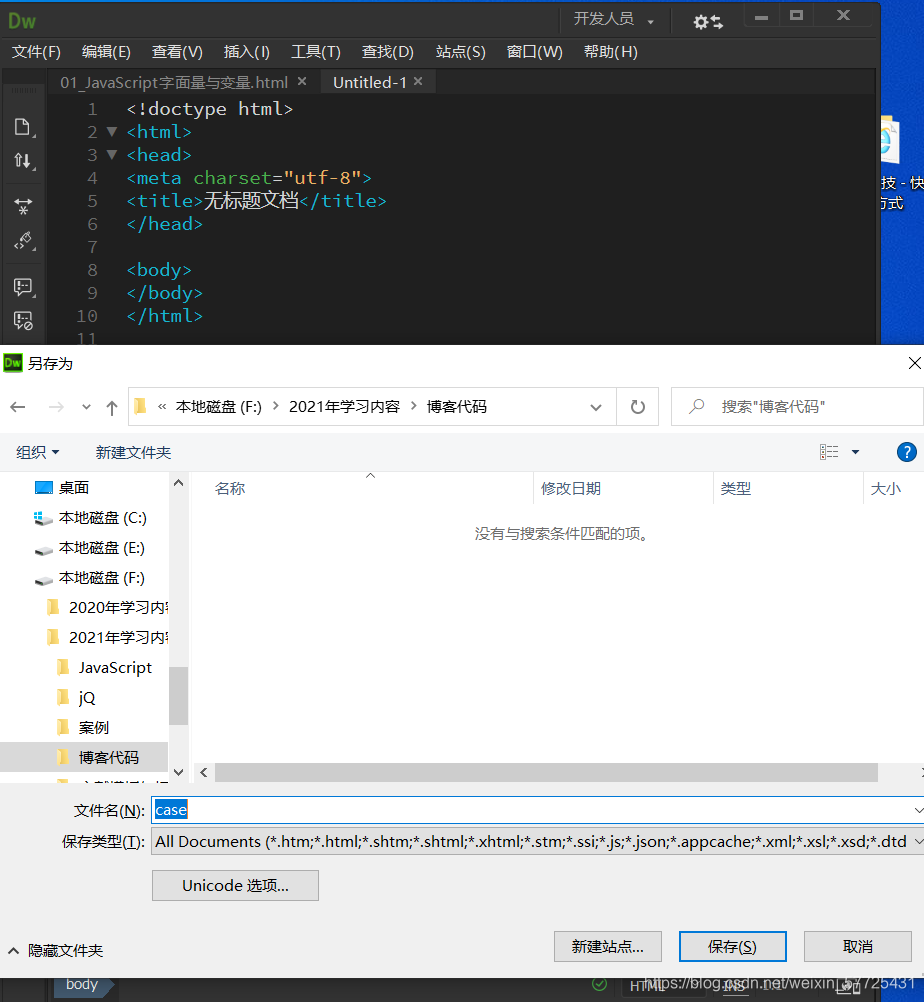Collapse 隐藏文件夹 folder pane
The width and height of the screenshot is (924, 1002).
tap(56, 951)
